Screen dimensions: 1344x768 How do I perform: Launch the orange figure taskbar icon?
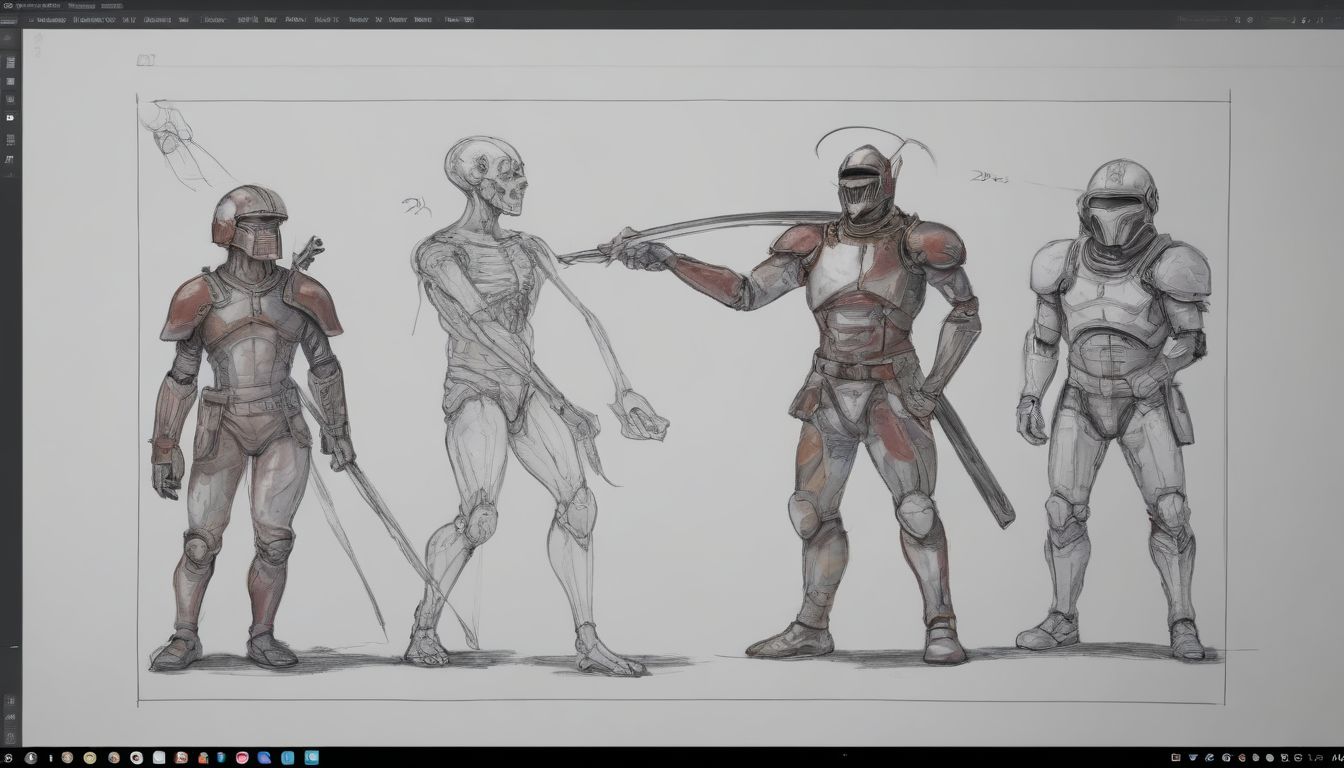[203, 758]
